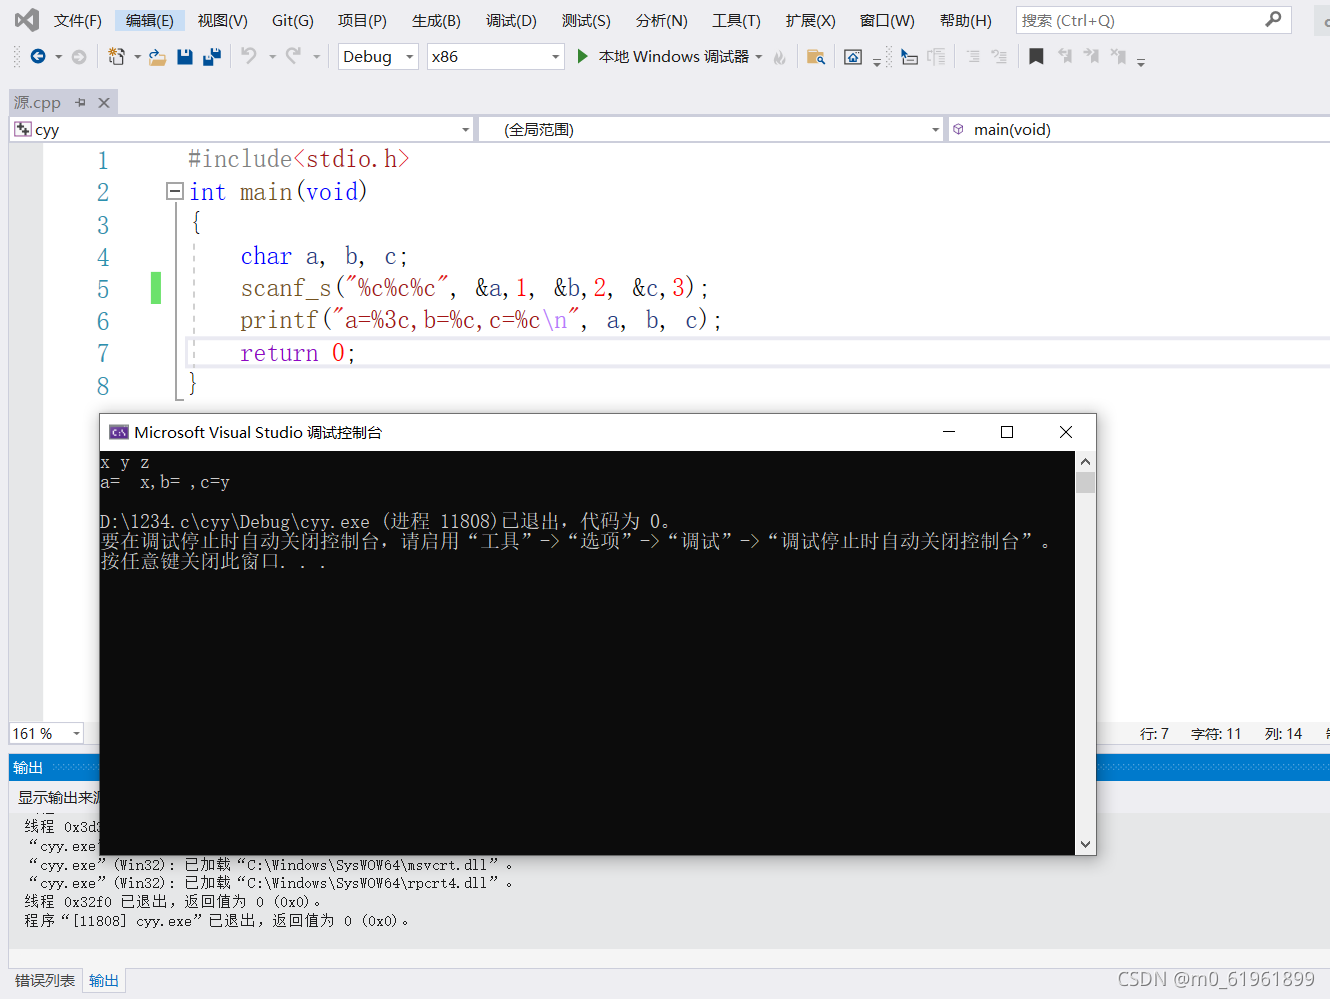Screen dimensions: 1330x999
Task: Click the 搜索 (Ctrl+Q) search box
Action: coord(1154,20)
